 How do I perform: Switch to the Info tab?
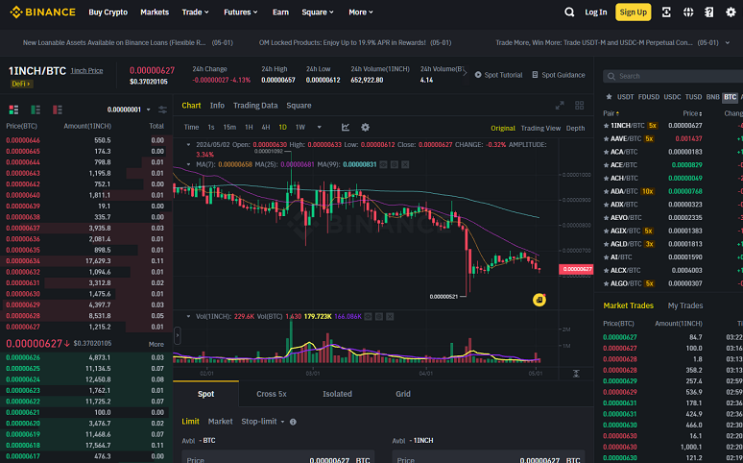pyautogui.click(x=217, y=105)
